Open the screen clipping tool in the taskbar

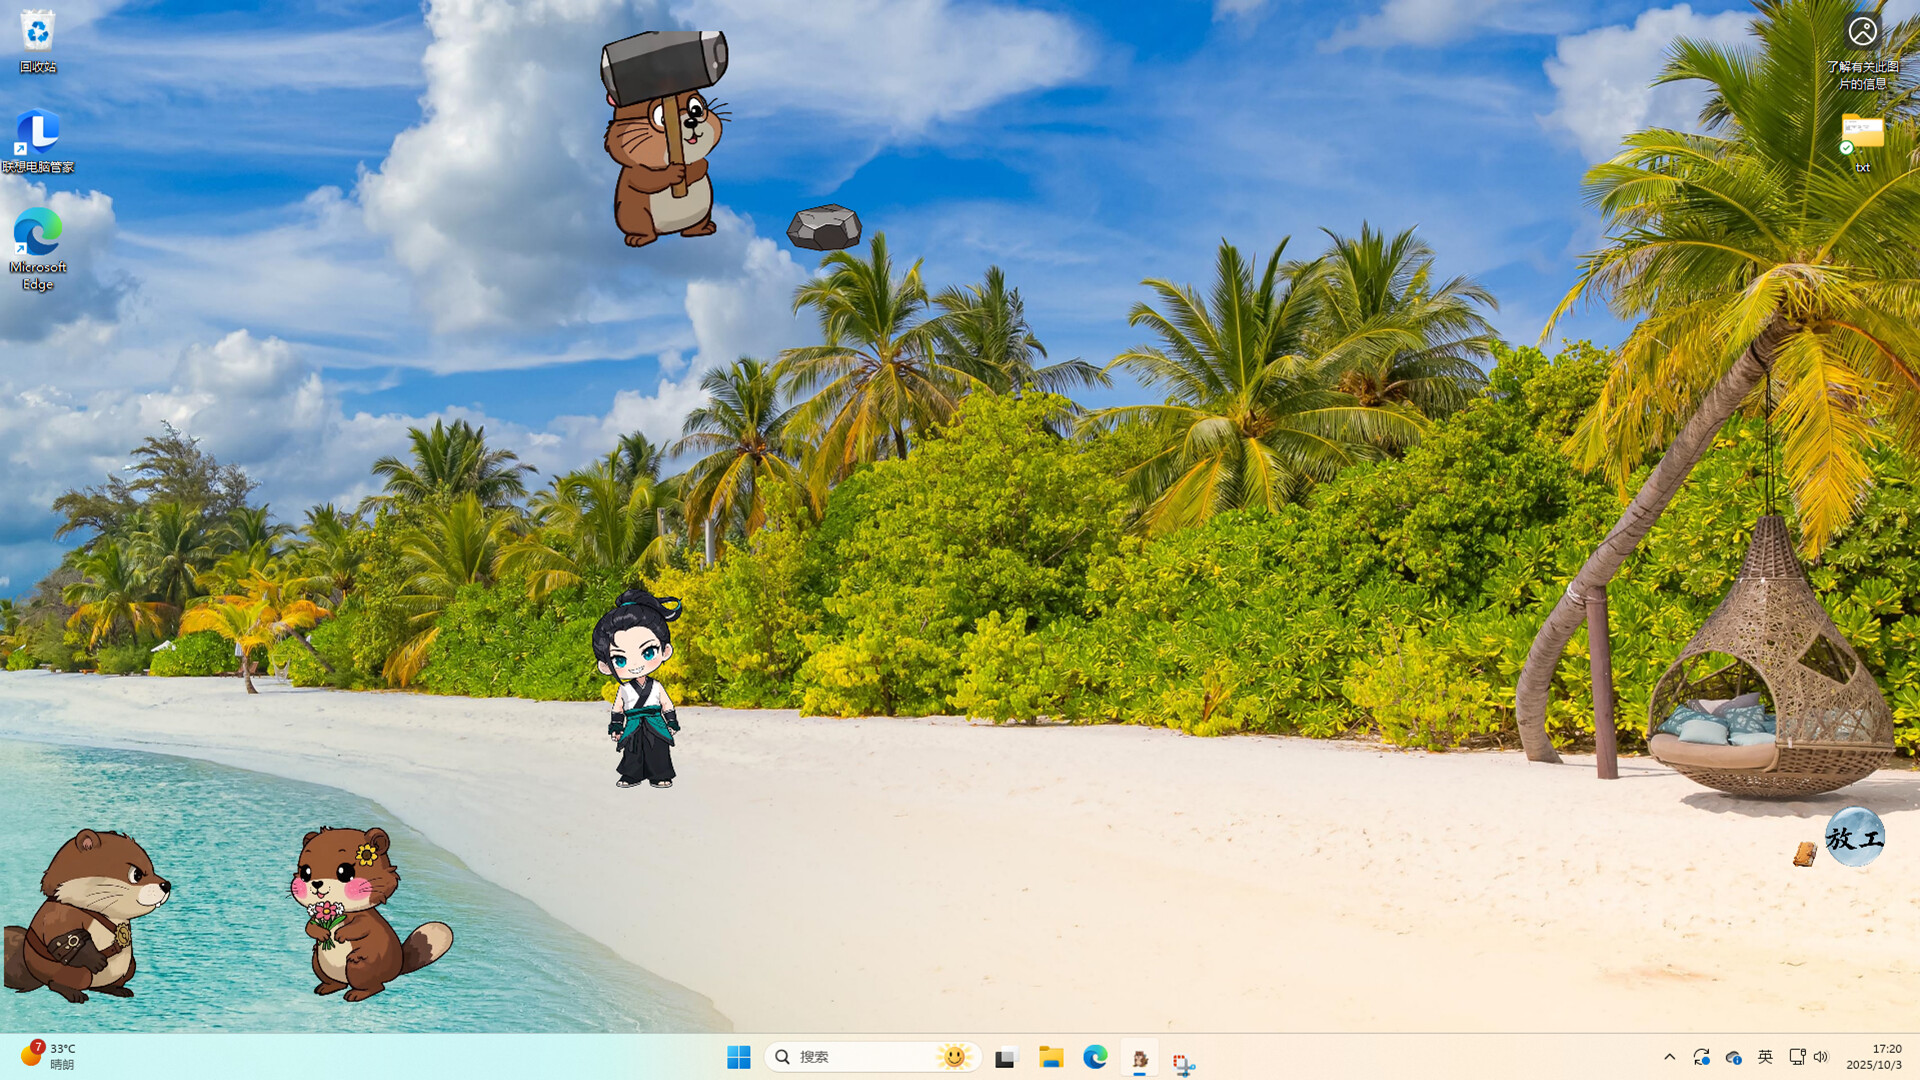[x=1186, y=1056]
